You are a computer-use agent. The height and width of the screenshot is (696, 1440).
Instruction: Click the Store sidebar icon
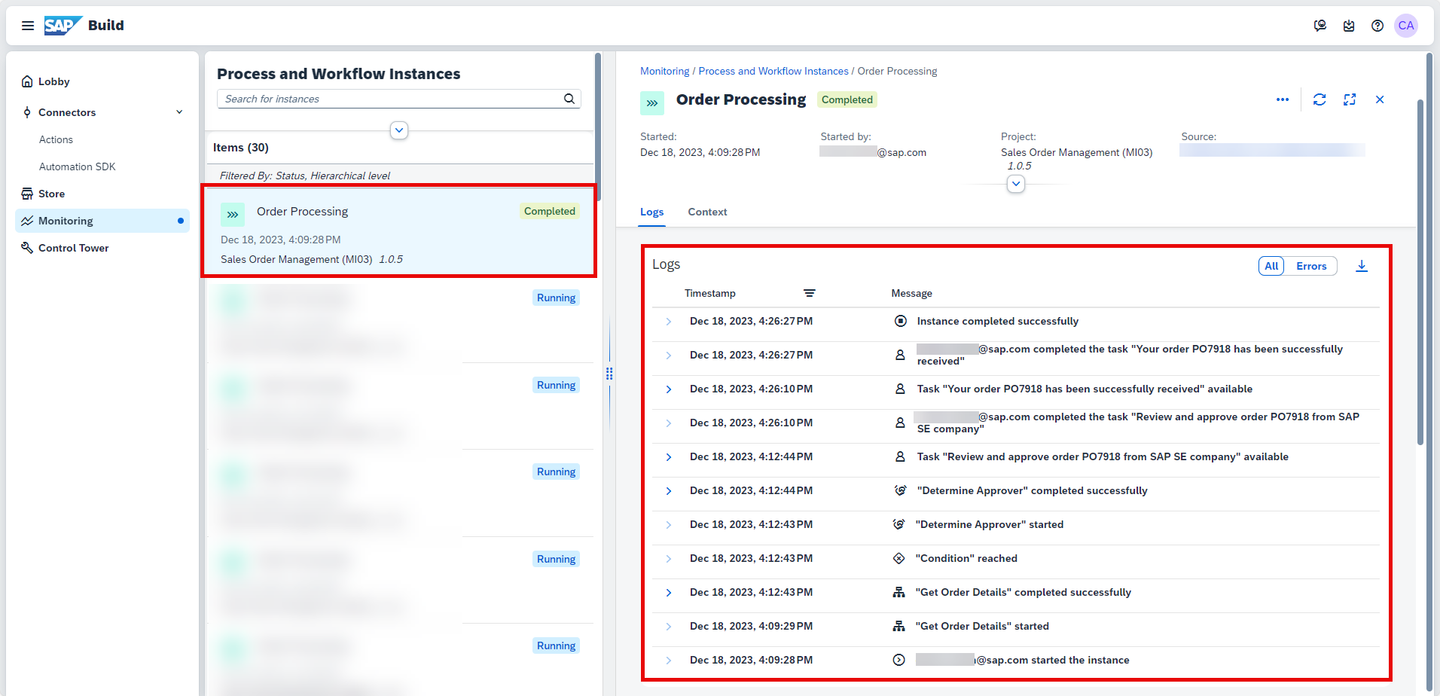point(27,194)
